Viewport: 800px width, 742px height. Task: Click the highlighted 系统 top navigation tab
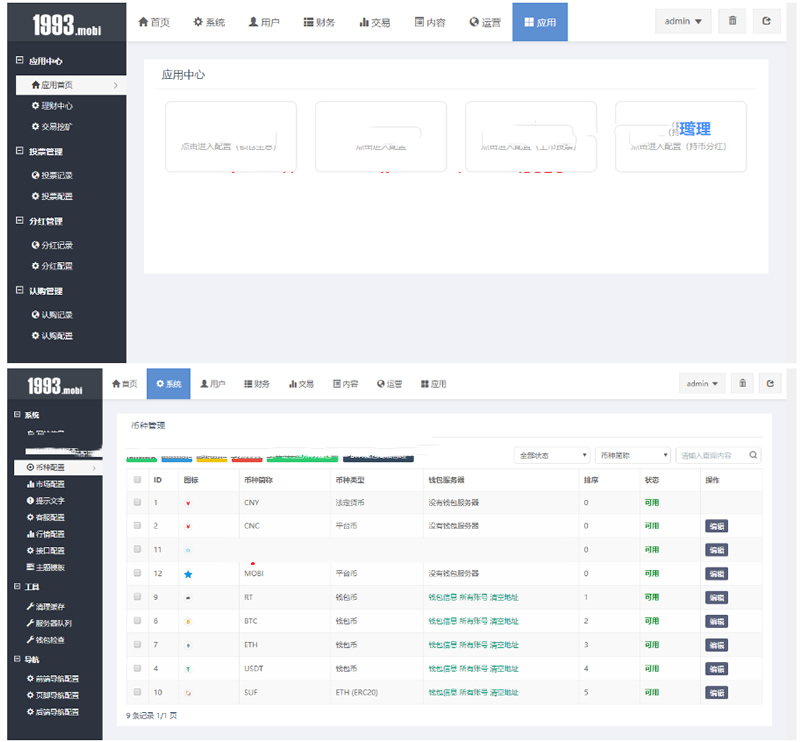(168, 384)
